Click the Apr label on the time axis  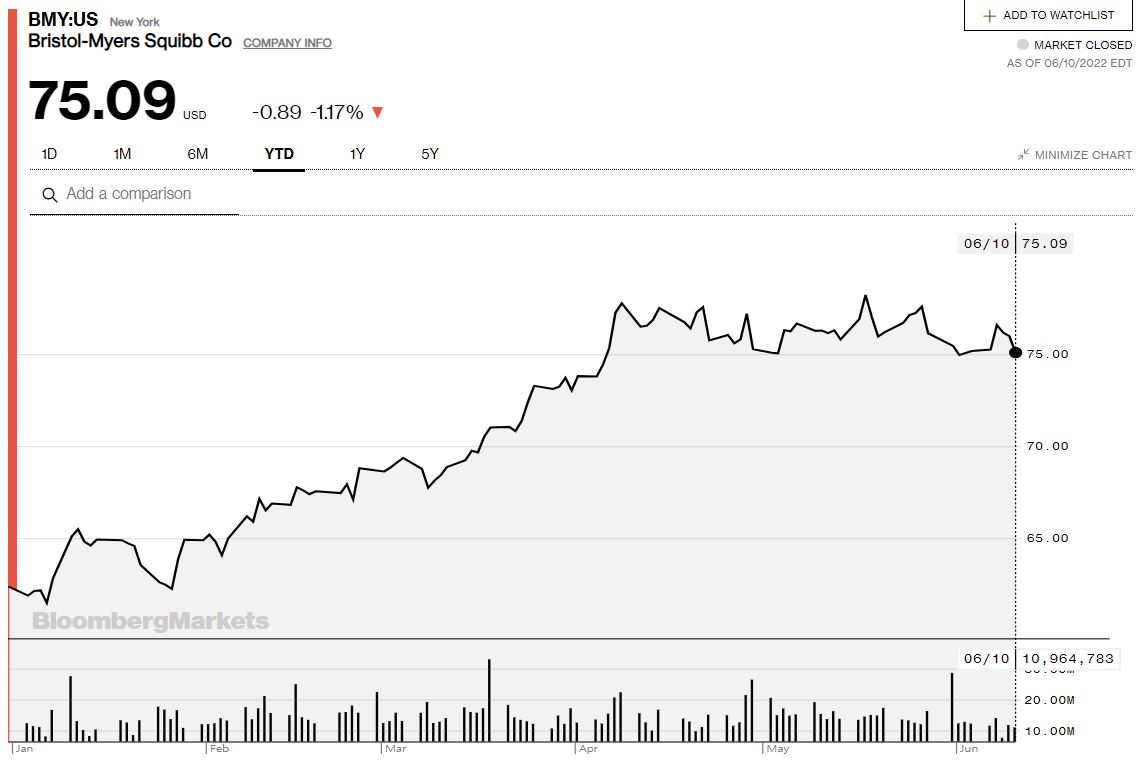pyautogui.click(x=587, y=748)
